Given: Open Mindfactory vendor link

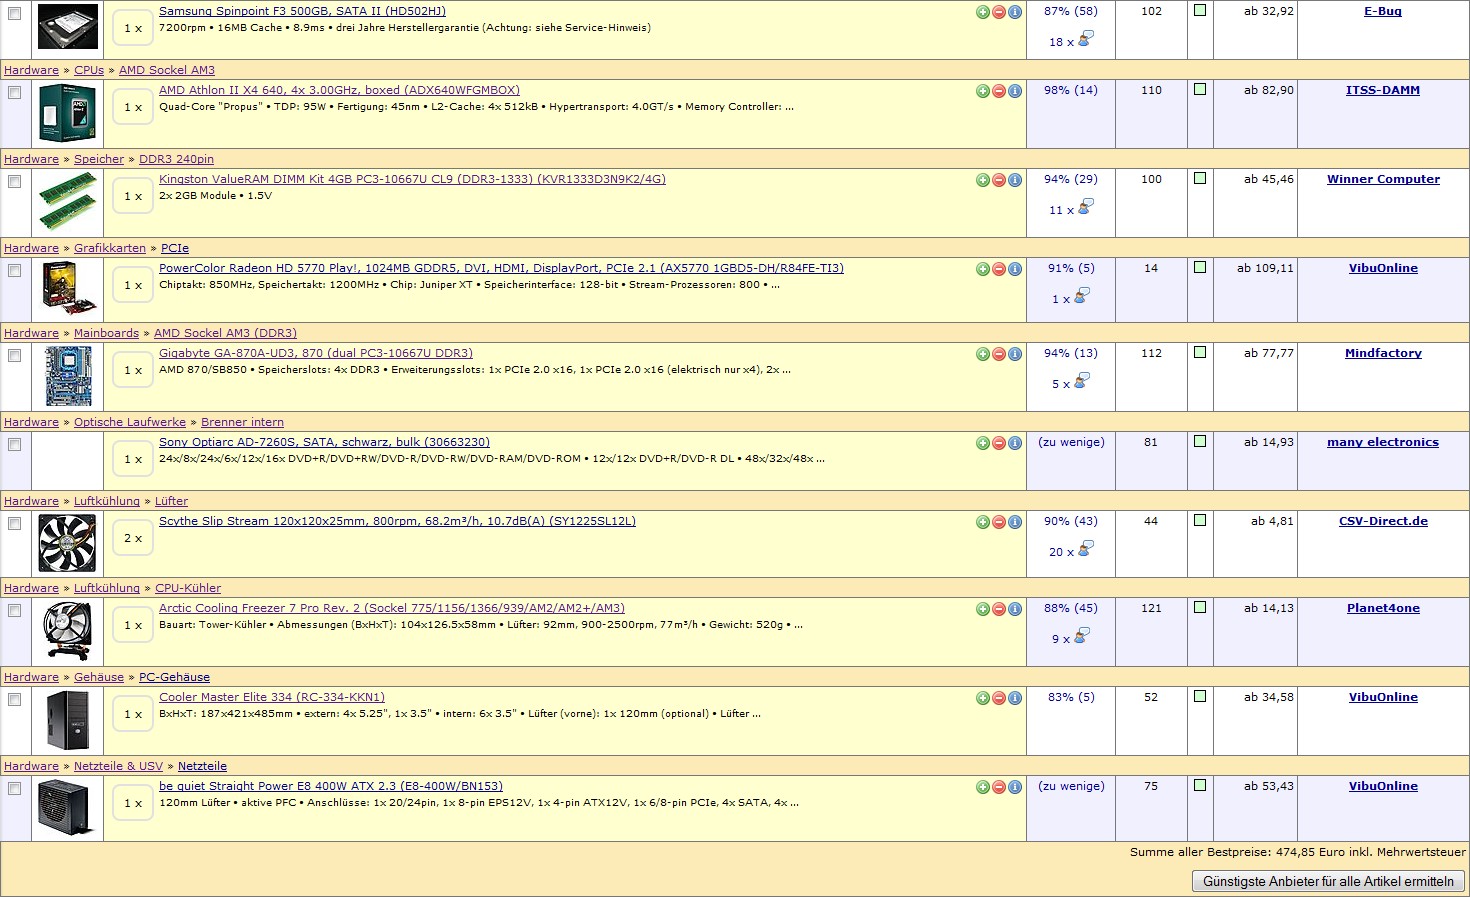Looking at the screenshot, I should click(x=1383, y=353).
